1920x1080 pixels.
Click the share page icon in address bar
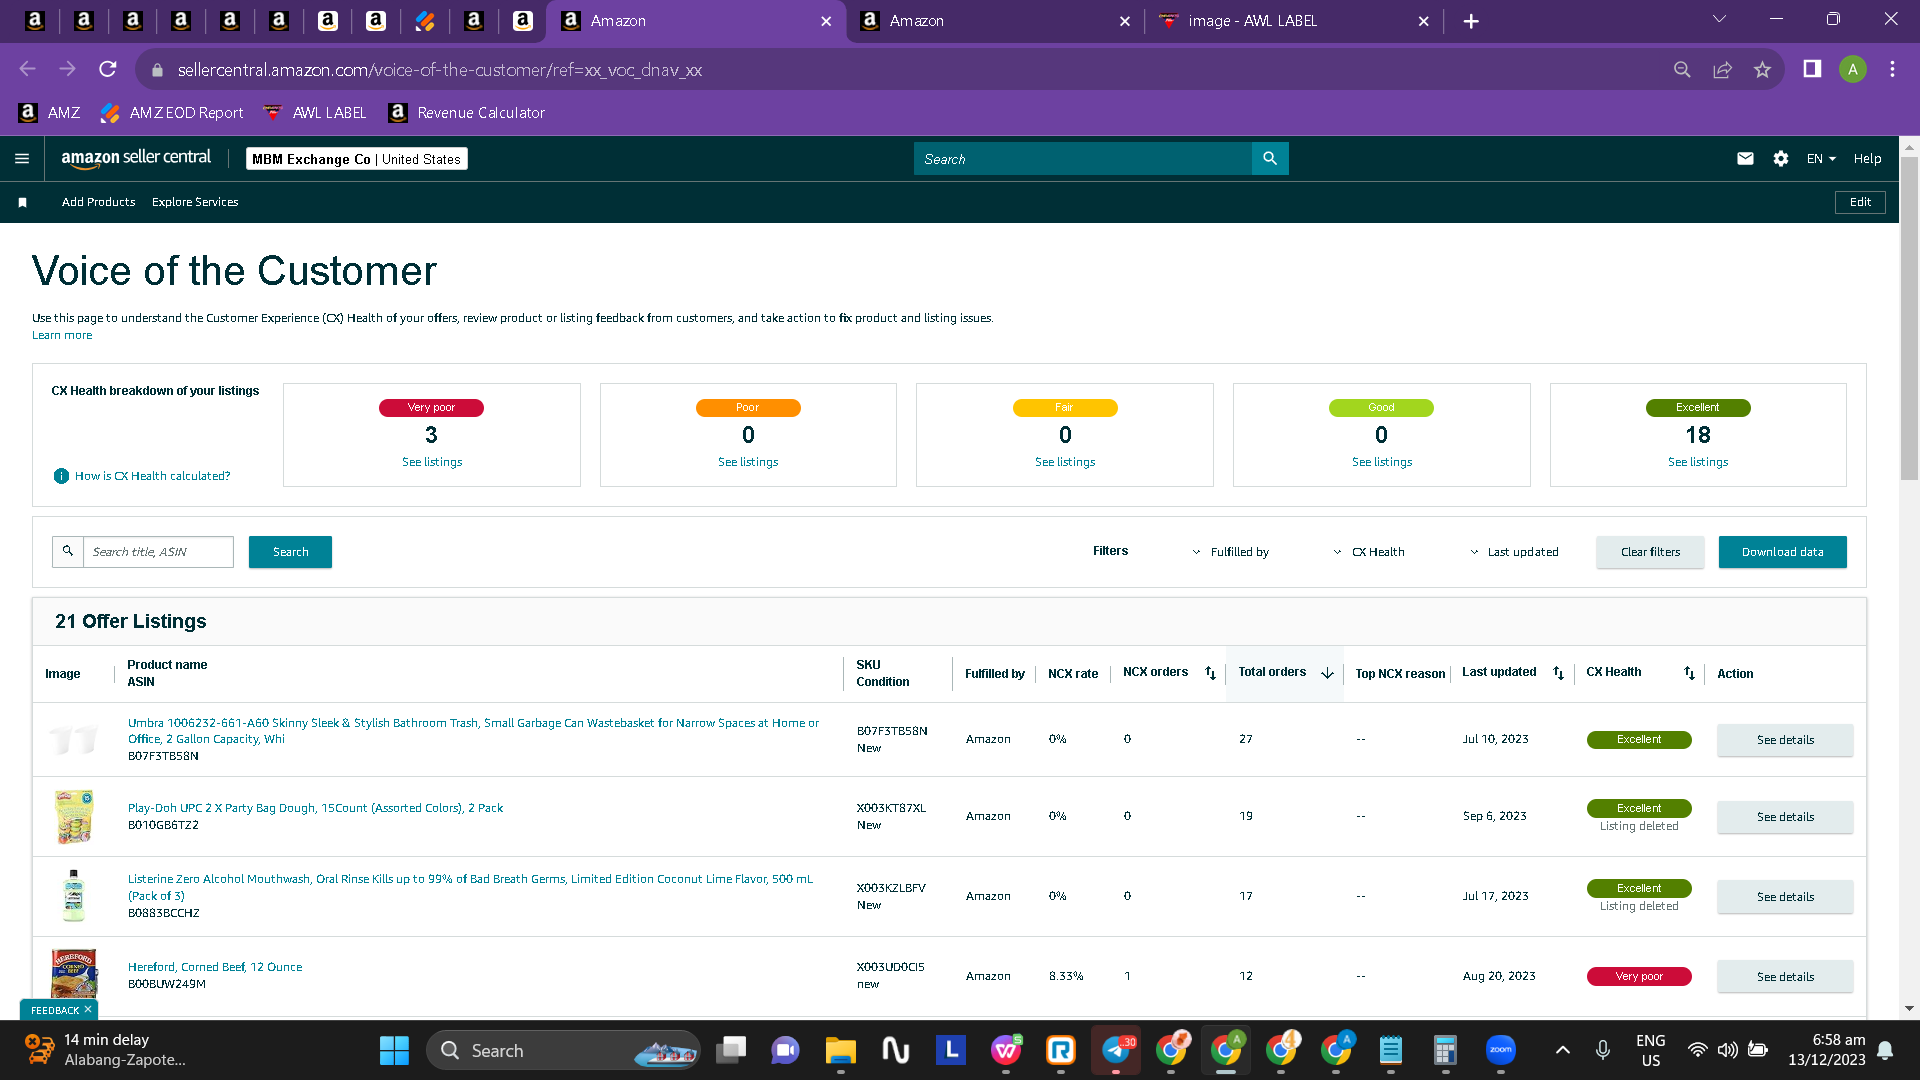[x=1722, y=69]
